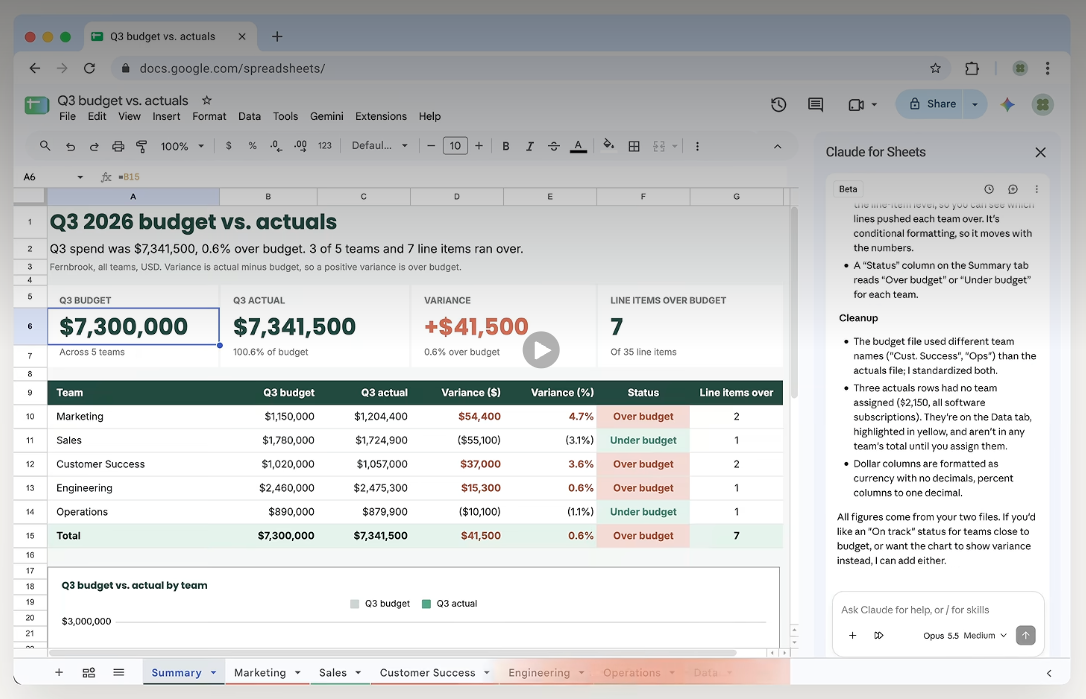The width and height of the screenshot is (1086, 699).
Task: Open the Summary tab dropdown arrow
Action: (213, 673)
